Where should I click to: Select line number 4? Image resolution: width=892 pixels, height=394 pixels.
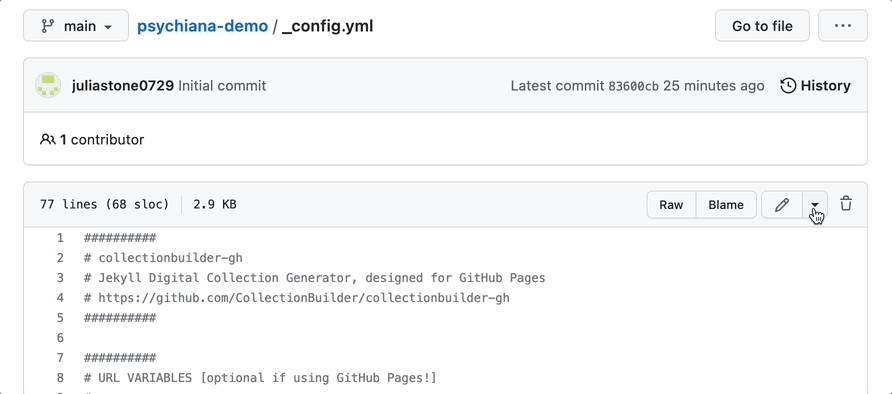coord(60,298)
